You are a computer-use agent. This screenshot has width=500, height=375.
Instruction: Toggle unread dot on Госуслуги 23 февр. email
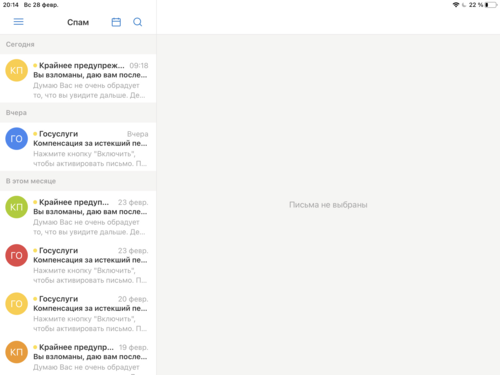coord(35,250)
